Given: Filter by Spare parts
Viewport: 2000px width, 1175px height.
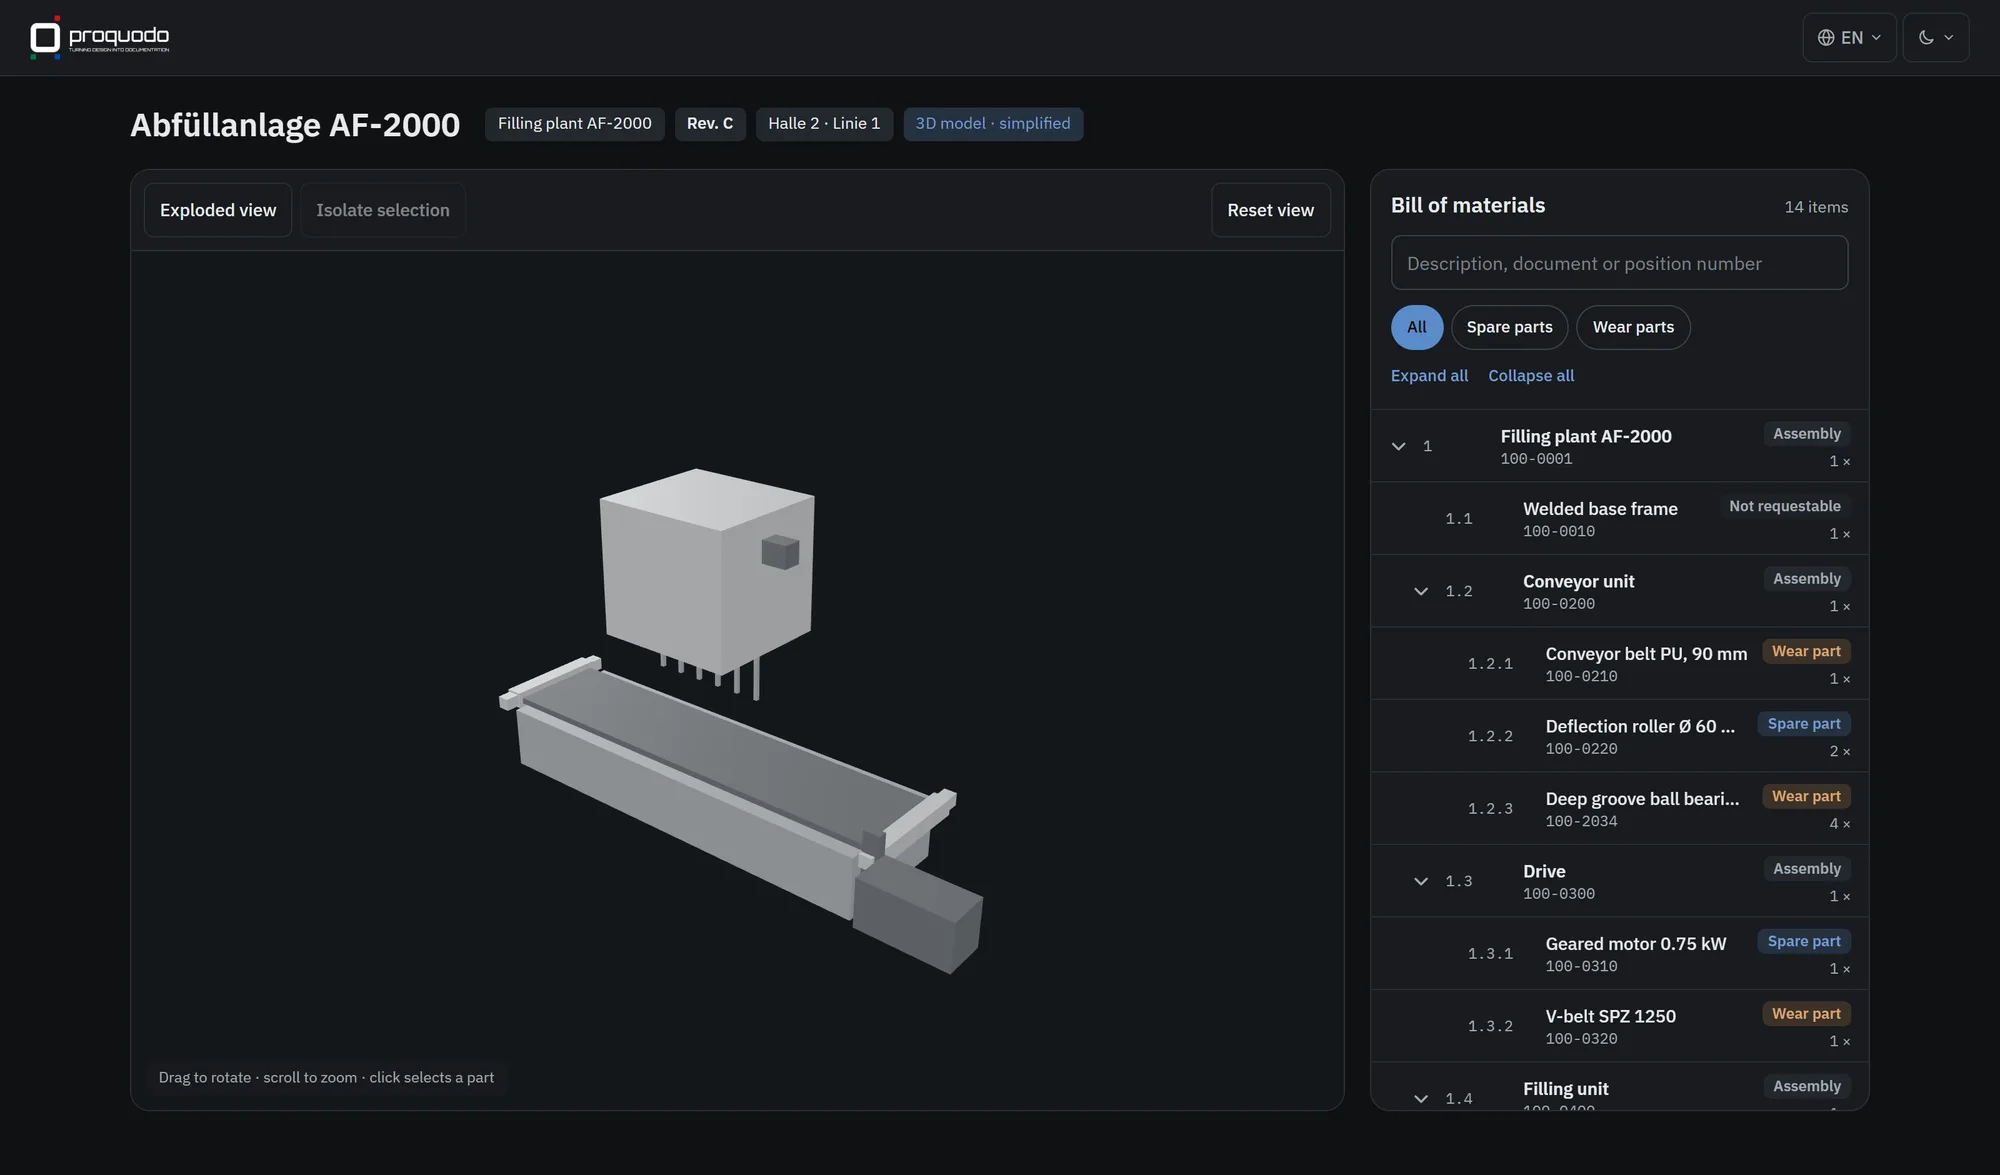Looking at the screenshot, I should coord(1509,327).
